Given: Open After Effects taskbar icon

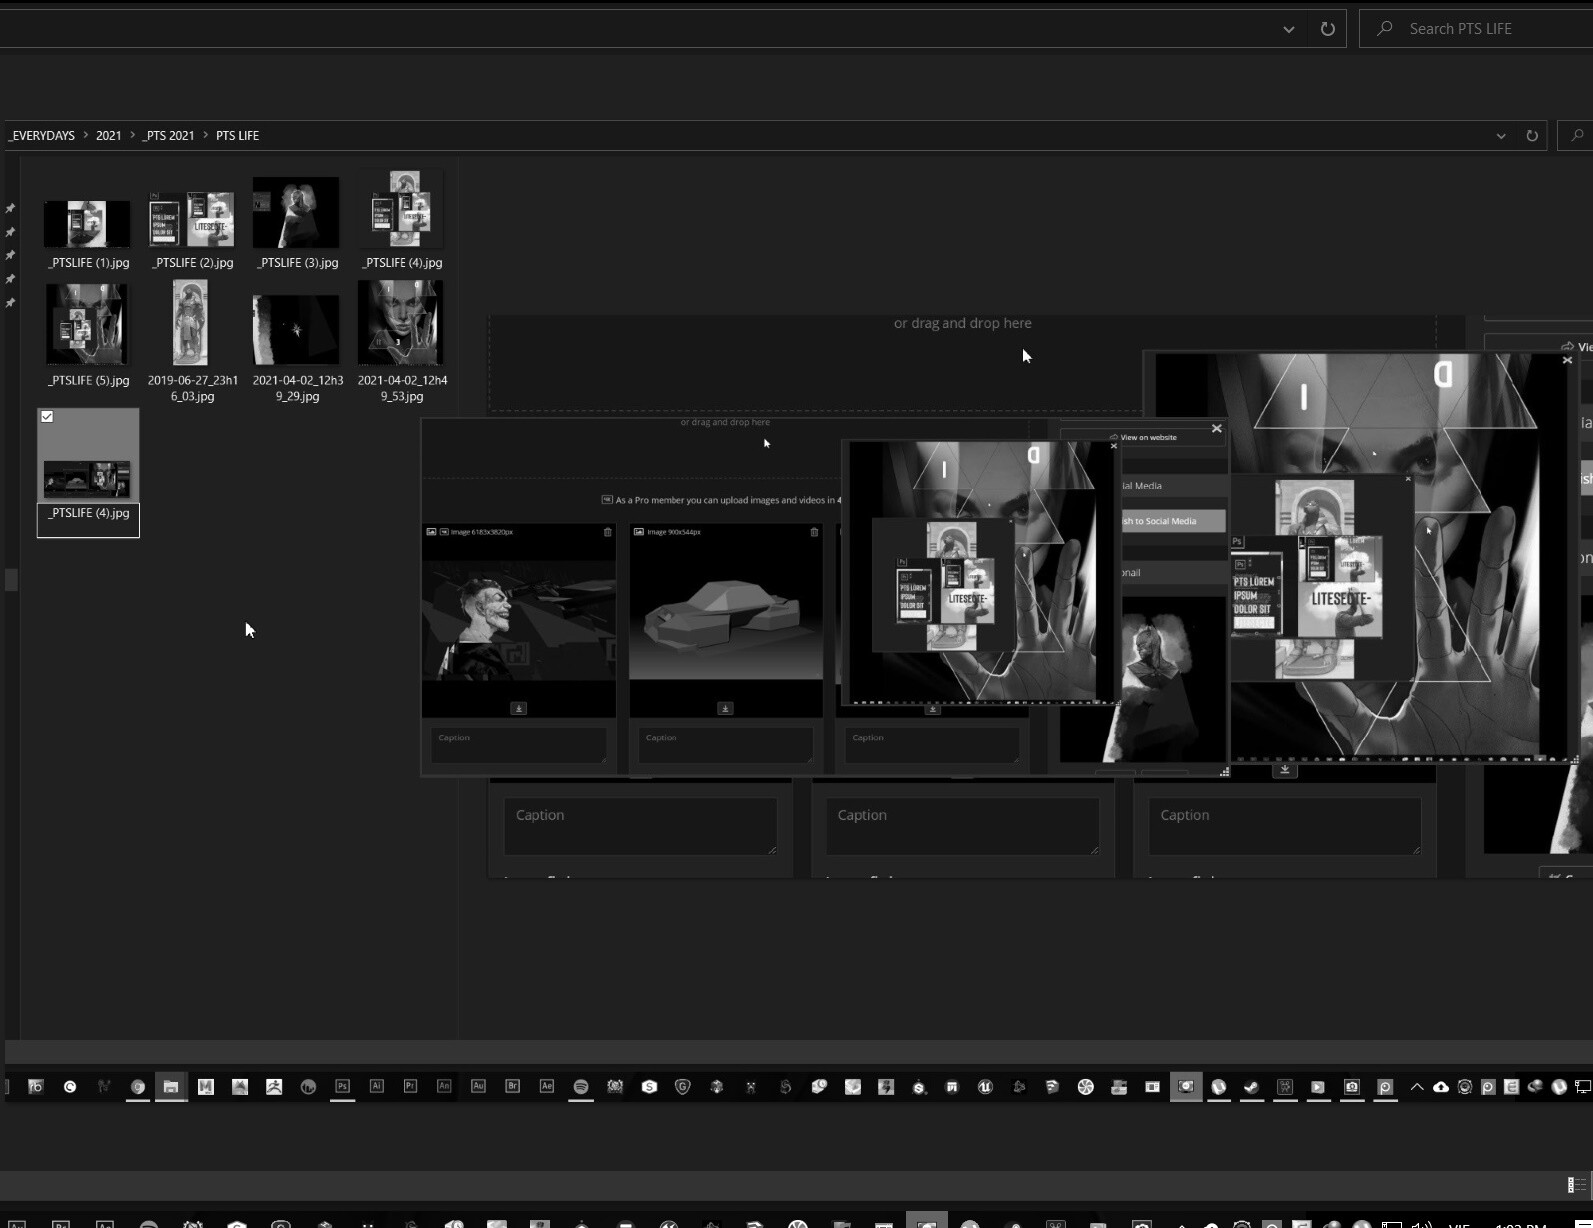Looking at the screenshot, I should tap(546, 1086).
